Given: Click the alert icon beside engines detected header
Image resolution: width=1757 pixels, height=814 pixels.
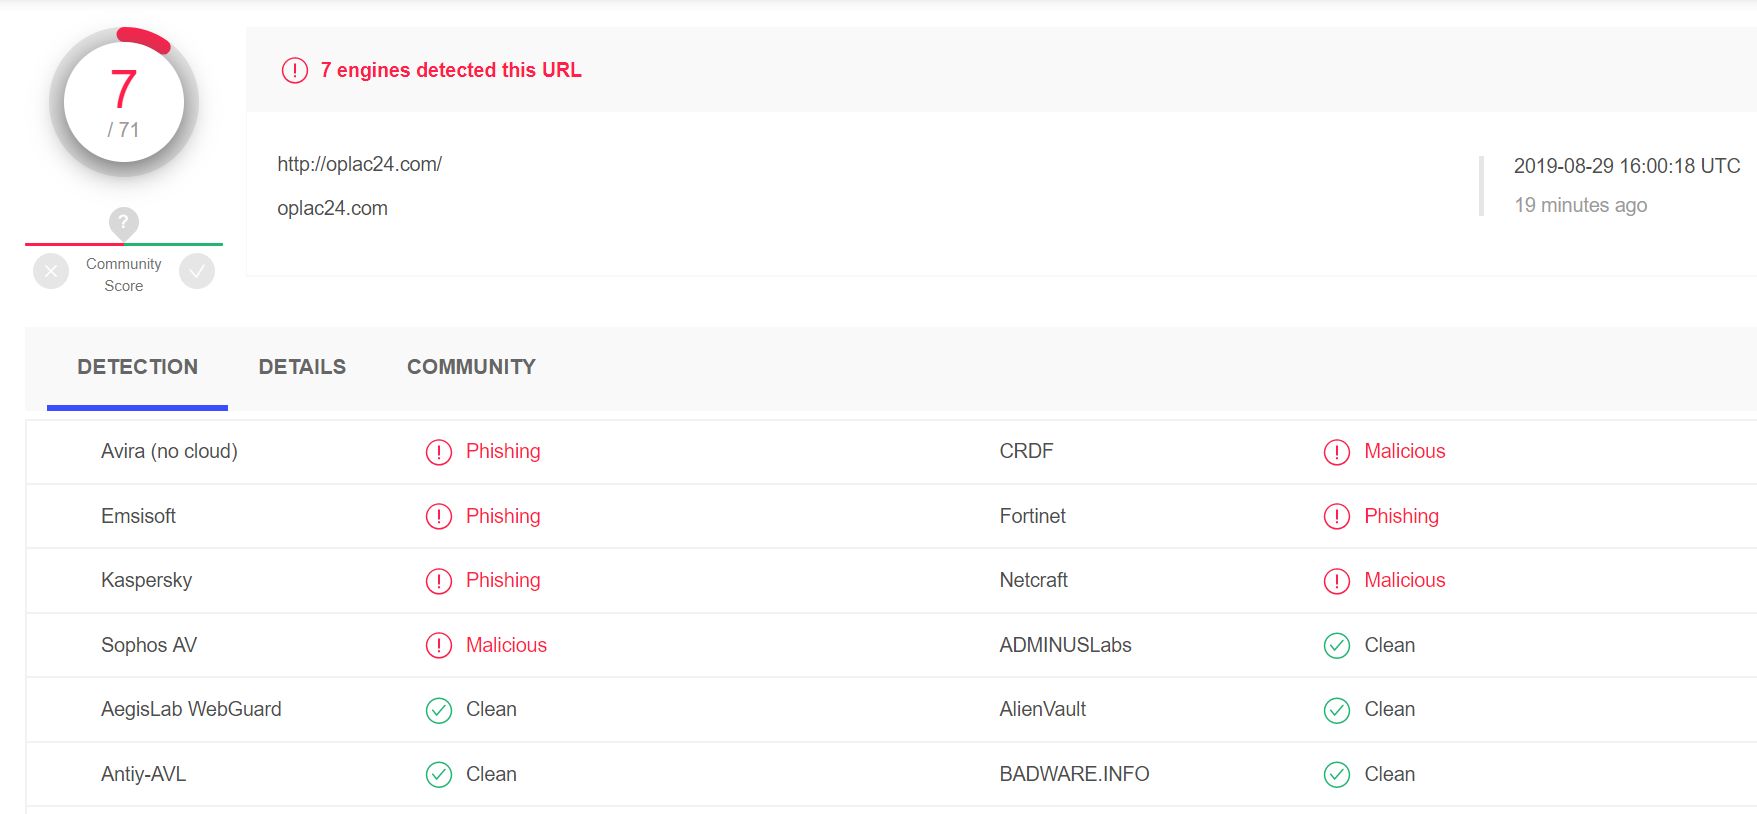Looking at the screenshot, I should pyautogui.click(x=295, y=70).
